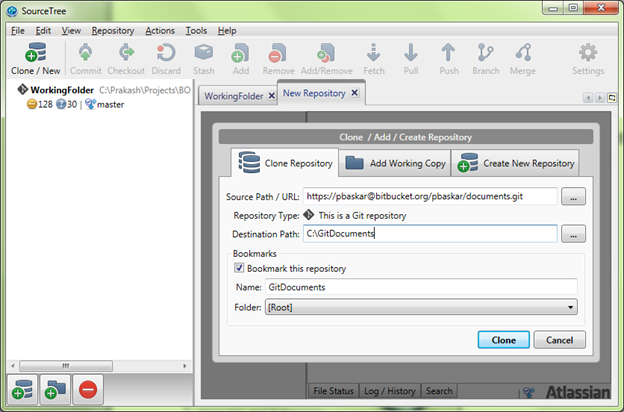Open Clone / New repository toolbar button
624x412 pixels.
(x=36, y=59)
